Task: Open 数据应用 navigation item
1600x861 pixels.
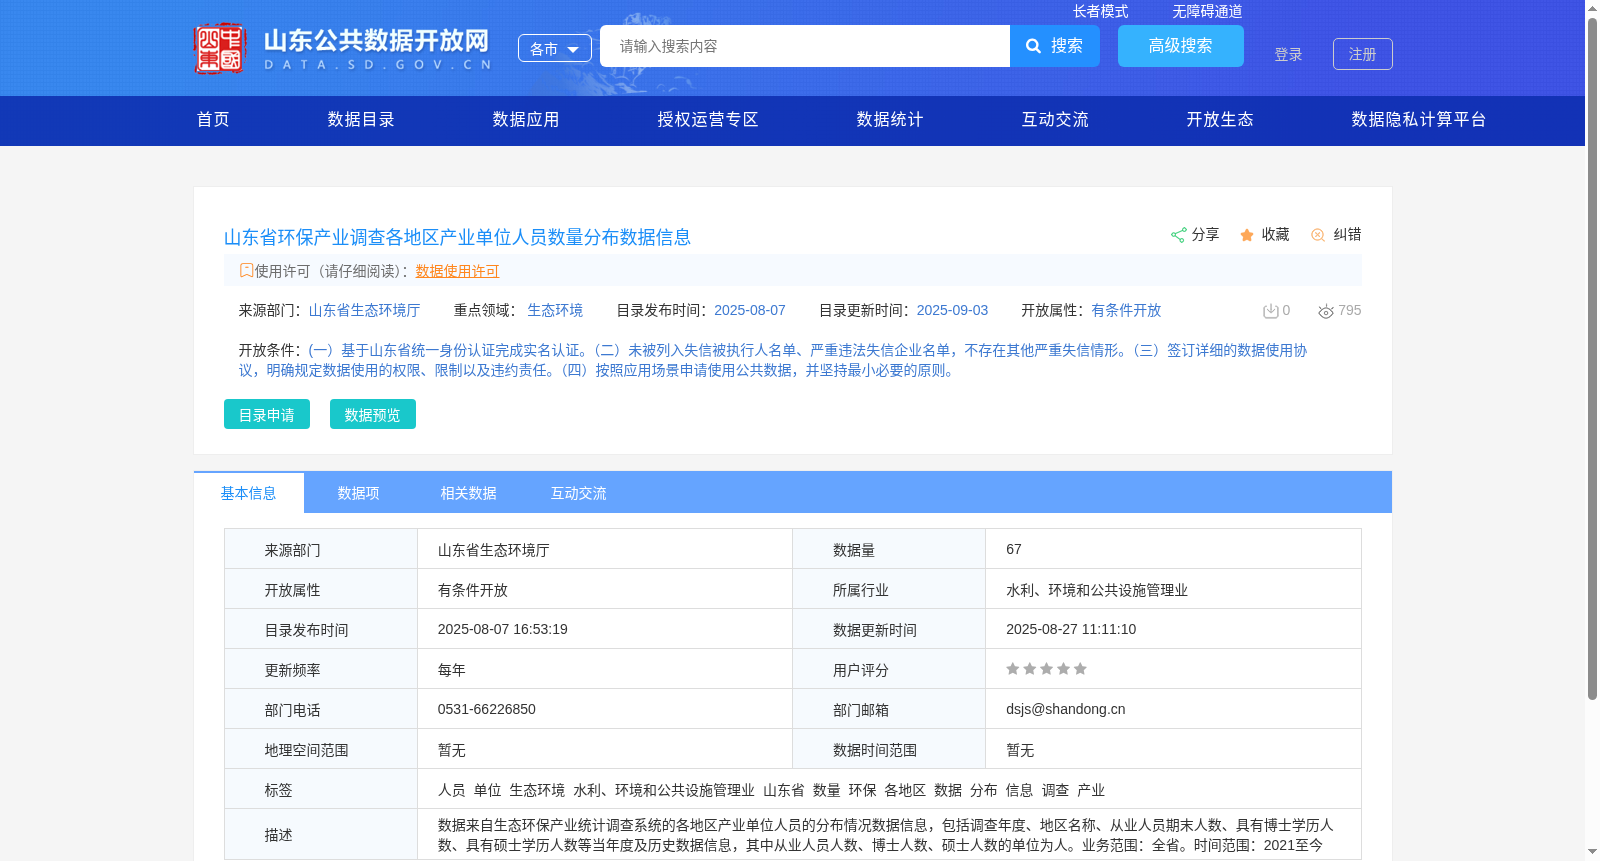Action: [x=526, y=120]
